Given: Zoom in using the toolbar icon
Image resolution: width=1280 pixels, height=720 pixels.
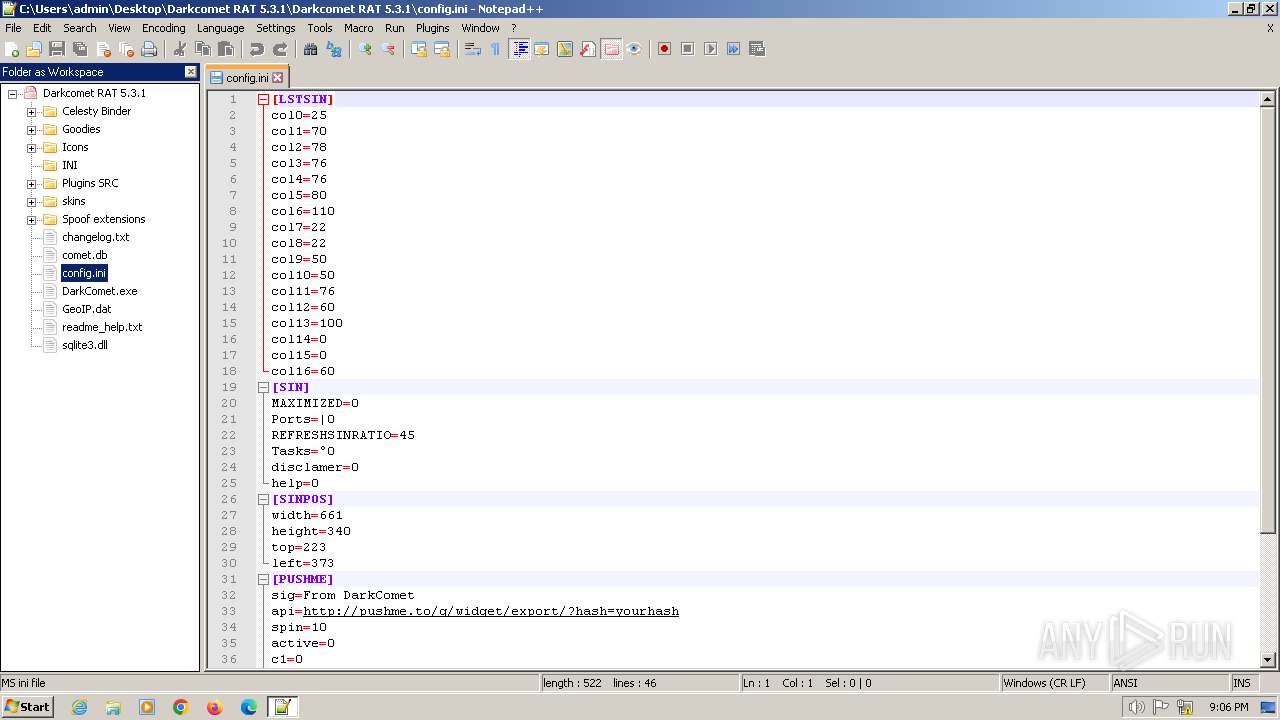Looking at the screenshot, I should [x=365, y=49].
